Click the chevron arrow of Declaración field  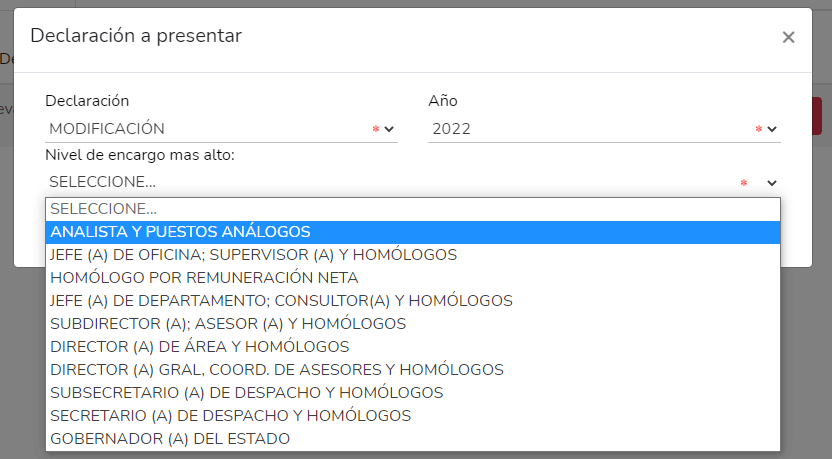click(x=389, y=129)
